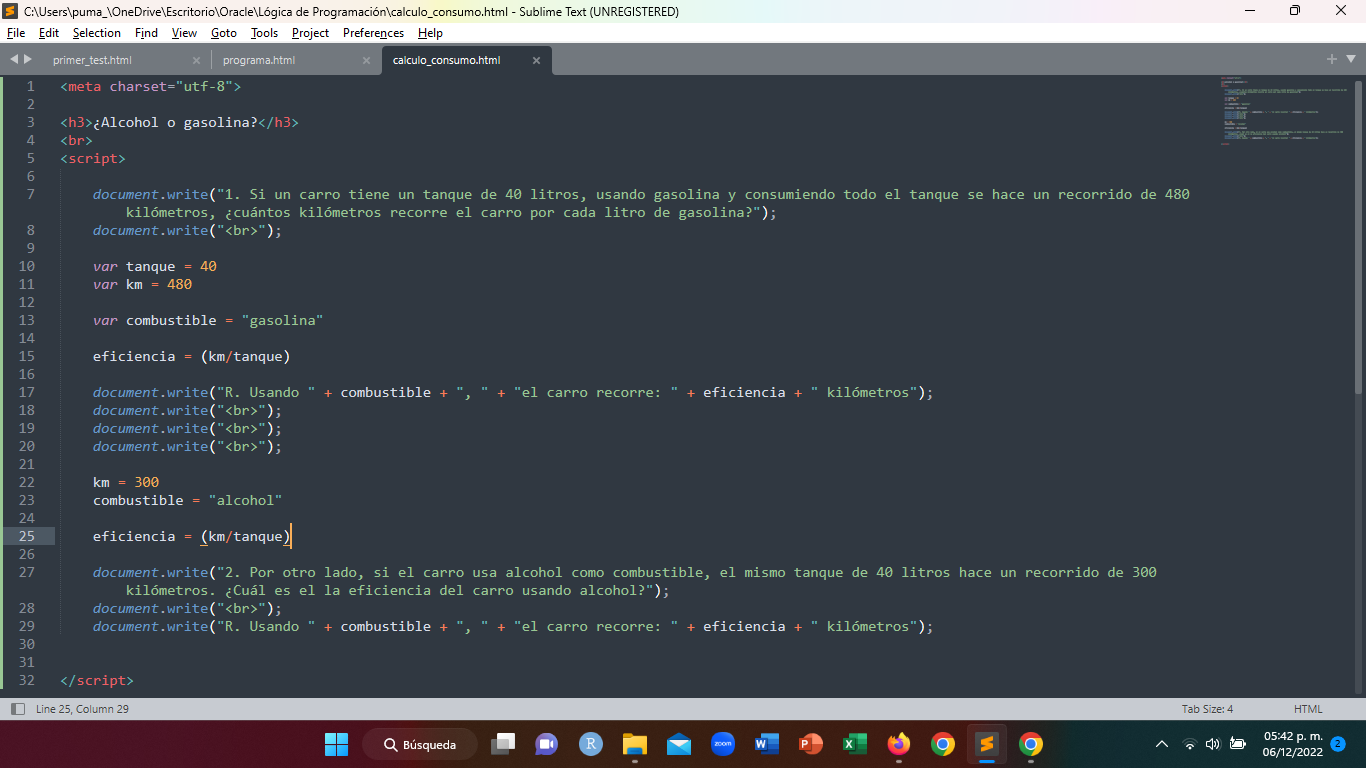Change Tab Size: 4 setting
Viewport: 1366px width, 768px height.
pos(1207,709)
